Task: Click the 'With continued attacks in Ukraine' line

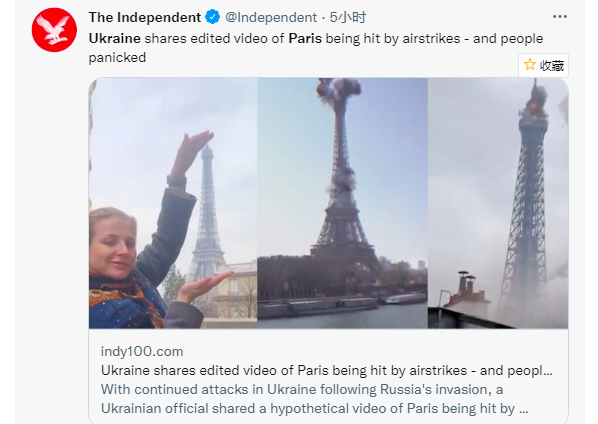Action: pos(302,389)
